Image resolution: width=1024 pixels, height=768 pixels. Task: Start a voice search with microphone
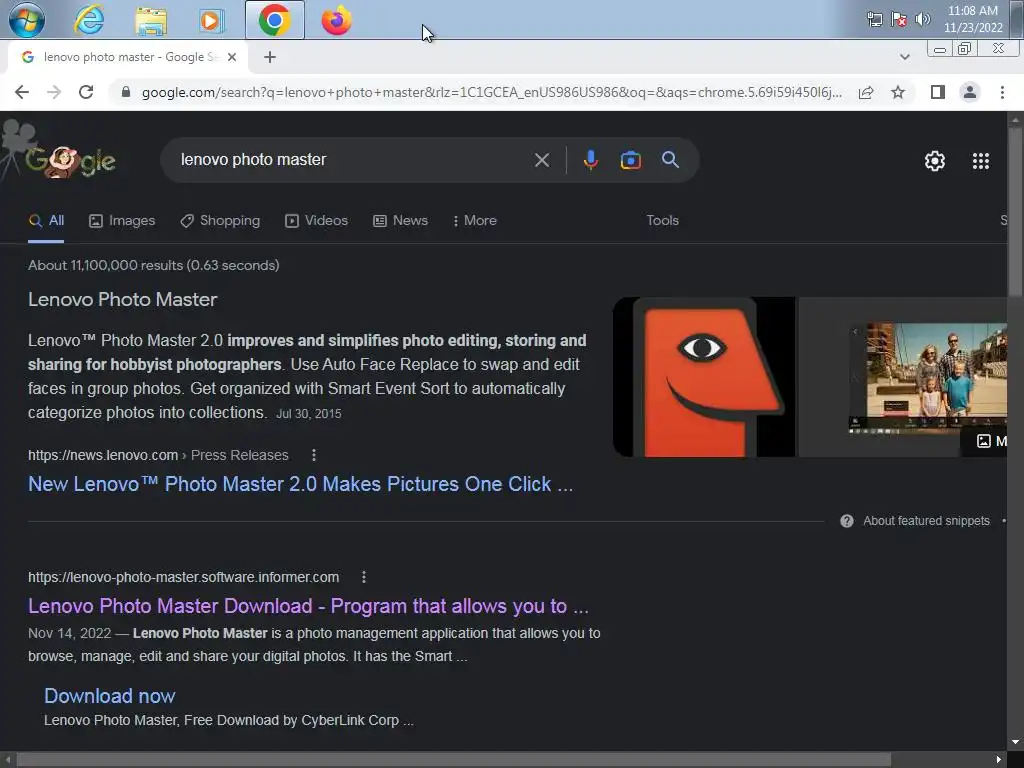point(590,160)
